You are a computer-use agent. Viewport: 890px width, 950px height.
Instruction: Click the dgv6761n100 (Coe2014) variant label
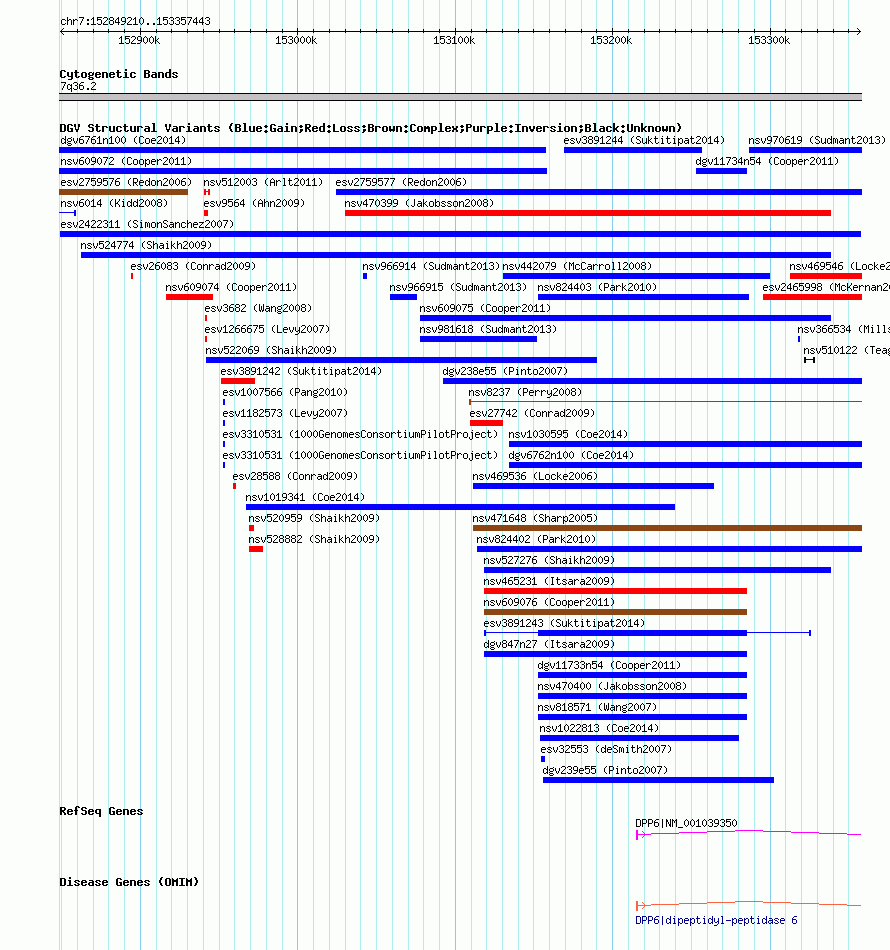point(123,140)
